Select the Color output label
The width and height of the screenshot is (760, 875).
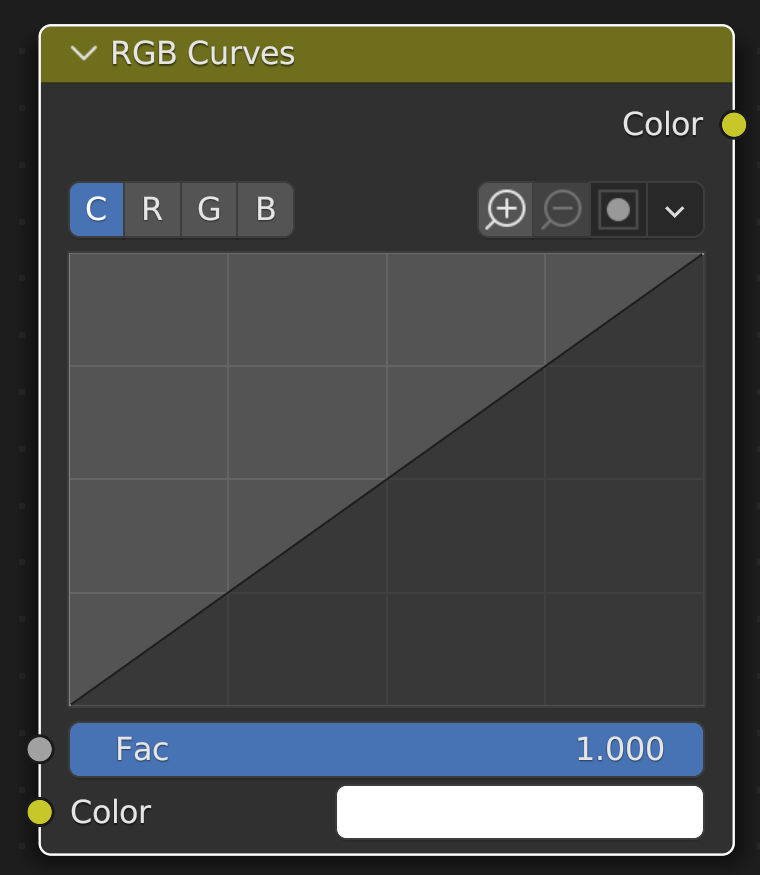click(662, 124)
